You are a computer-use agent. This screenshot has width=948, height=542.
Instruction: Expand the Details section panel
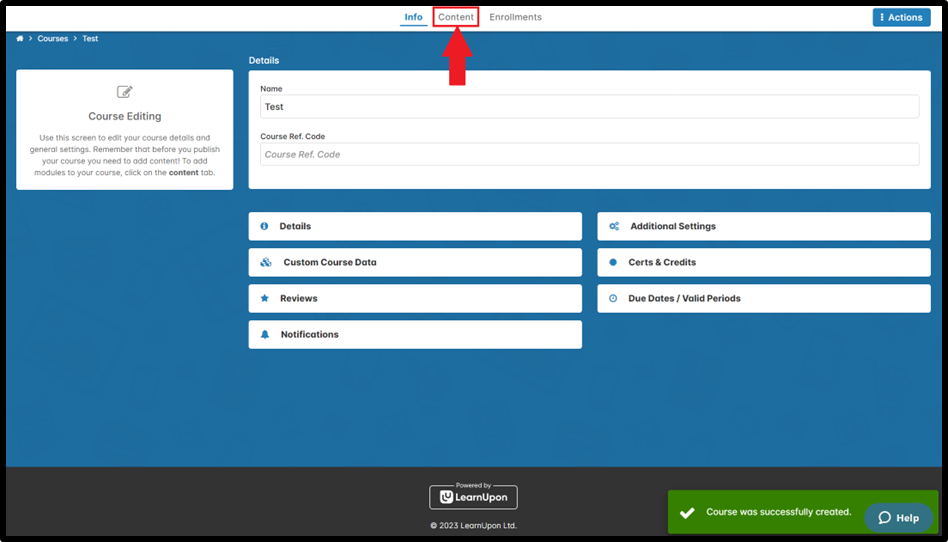click(x=415, y=226)
